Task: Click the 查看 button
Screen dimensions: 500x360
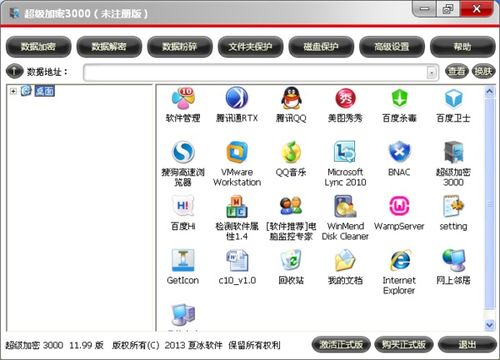Action: click(457, 71)
